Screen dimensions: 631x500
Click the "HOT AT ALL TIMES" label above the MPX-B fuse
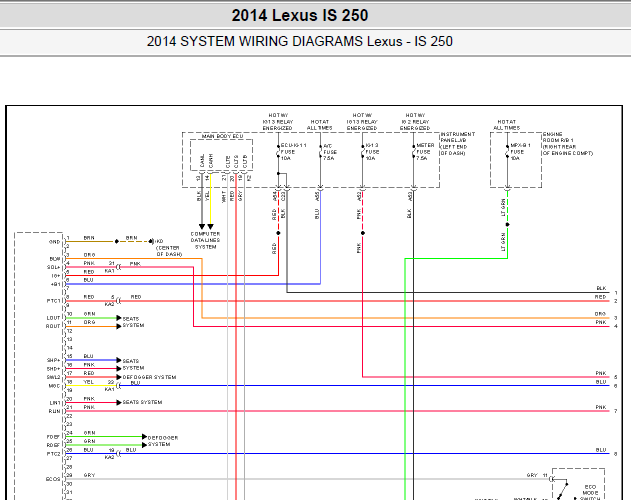(507, 125)
